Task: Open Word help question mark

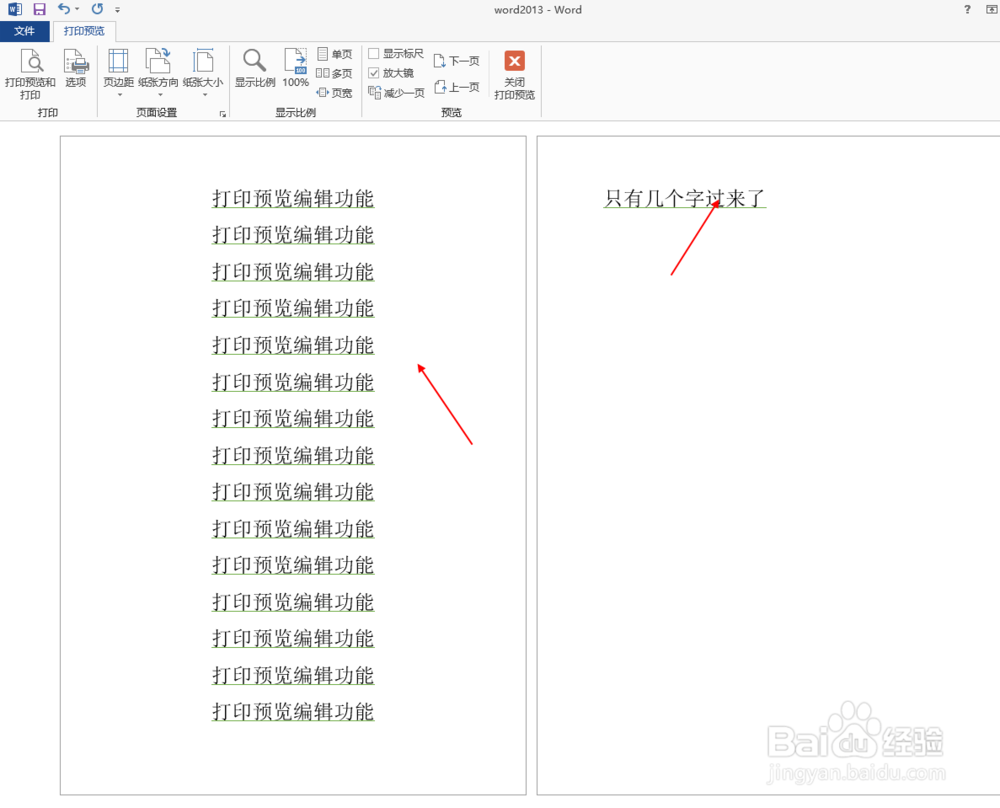Action: pyautogui.click(x=967, y=9)
